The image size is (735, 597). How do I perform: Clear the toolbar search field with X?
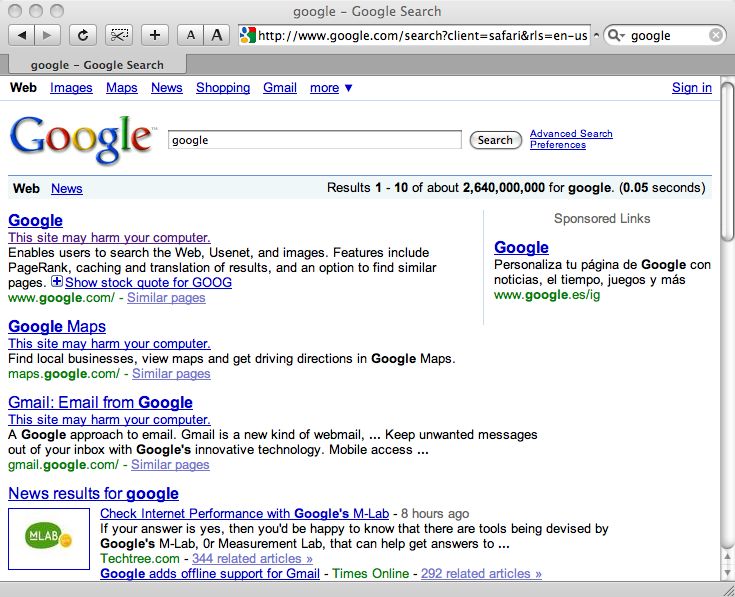point(716,35)
